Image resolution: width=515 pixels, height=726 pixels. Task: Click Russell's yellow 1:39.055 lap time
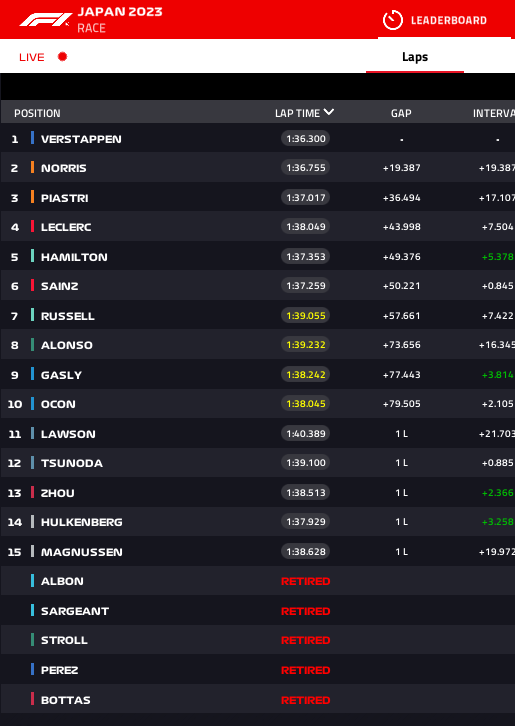click(x=306, y=315)
